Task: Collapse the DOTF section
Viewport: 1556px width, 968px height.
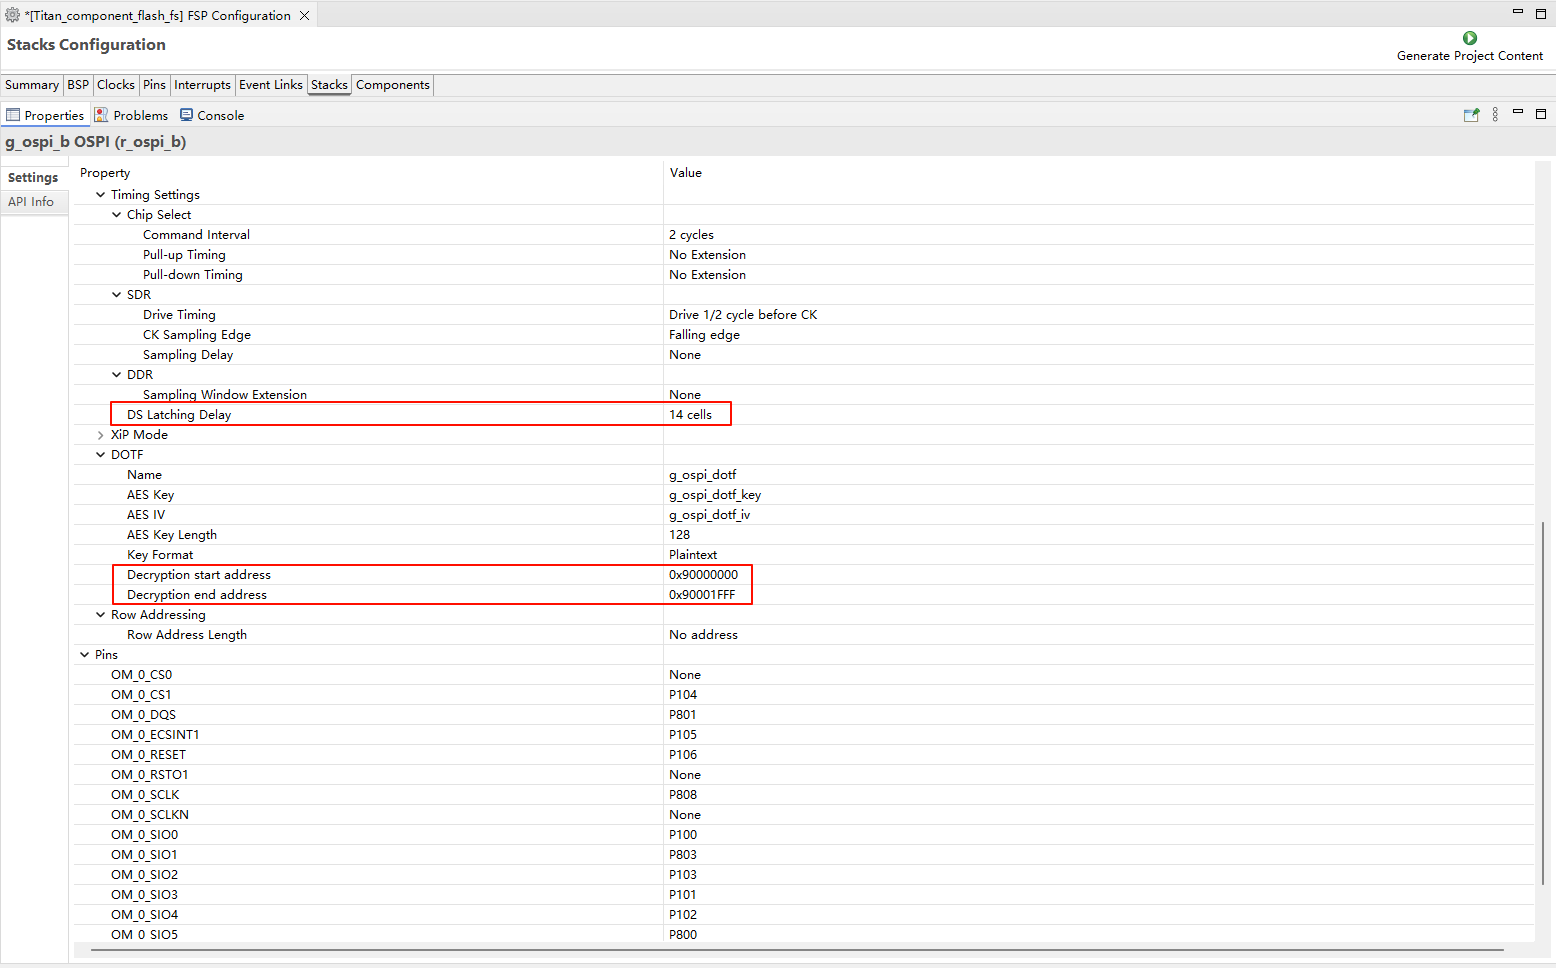Action: click(x=100, y=455)
